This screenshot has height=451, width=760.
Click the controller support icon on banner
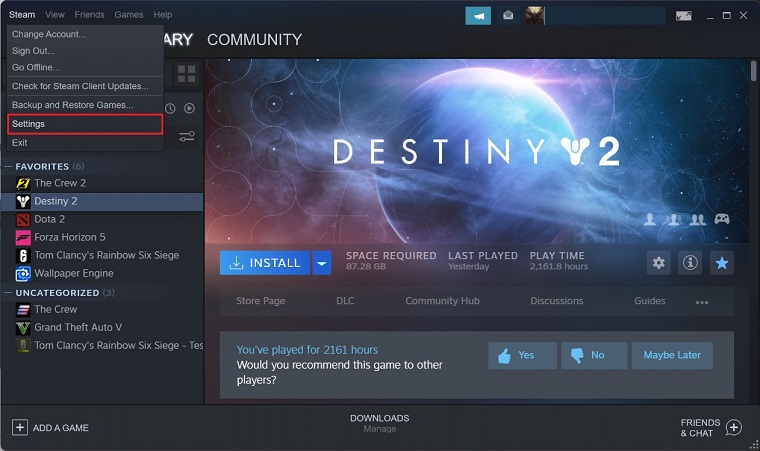[x=722, y=219]
